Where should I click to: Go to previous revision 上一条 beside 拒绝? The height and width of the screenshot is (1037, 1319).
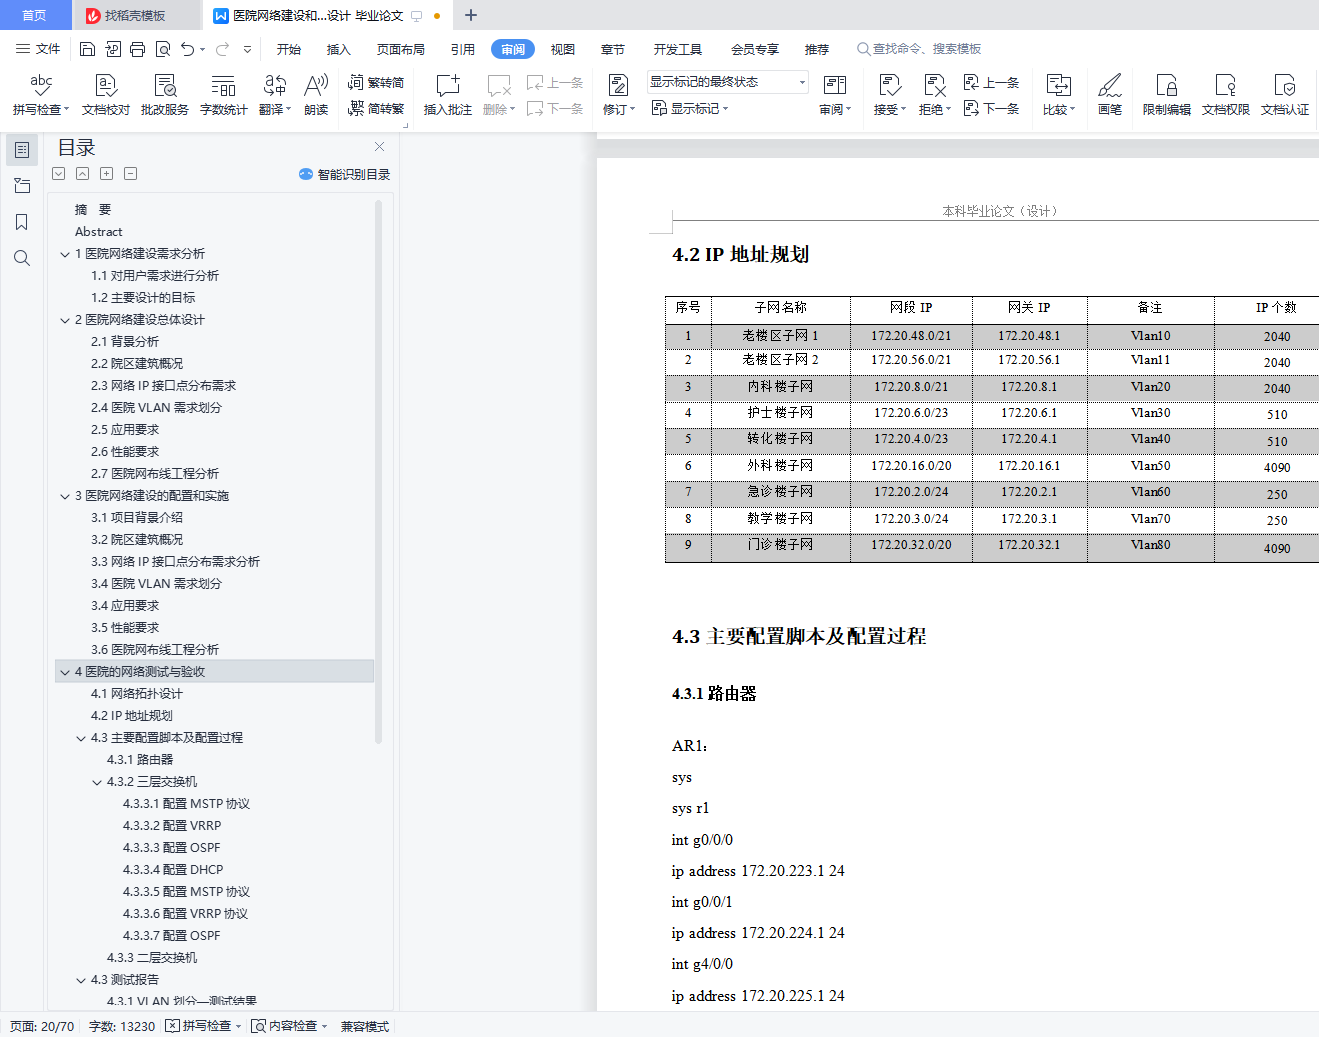pos(991,83)
